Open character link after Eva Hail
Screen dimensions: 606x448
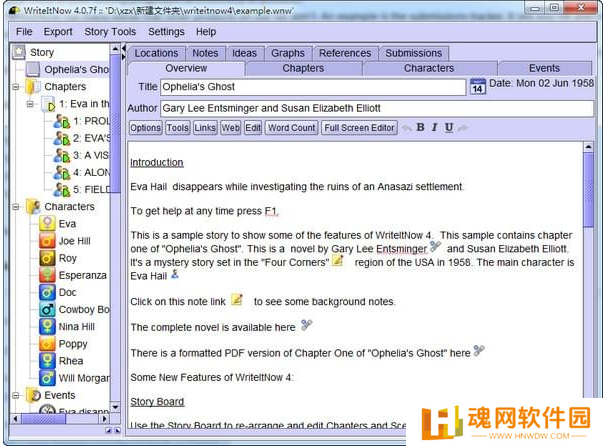(175, 274)
